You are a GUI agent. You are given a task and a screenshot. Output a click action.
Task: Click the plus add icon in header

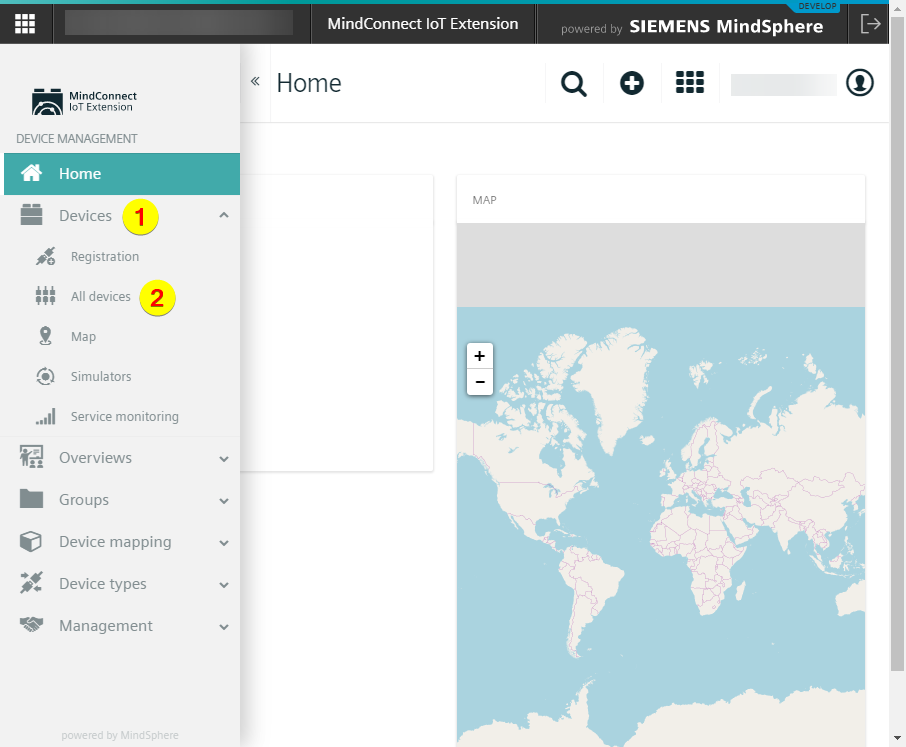point(632,84)
